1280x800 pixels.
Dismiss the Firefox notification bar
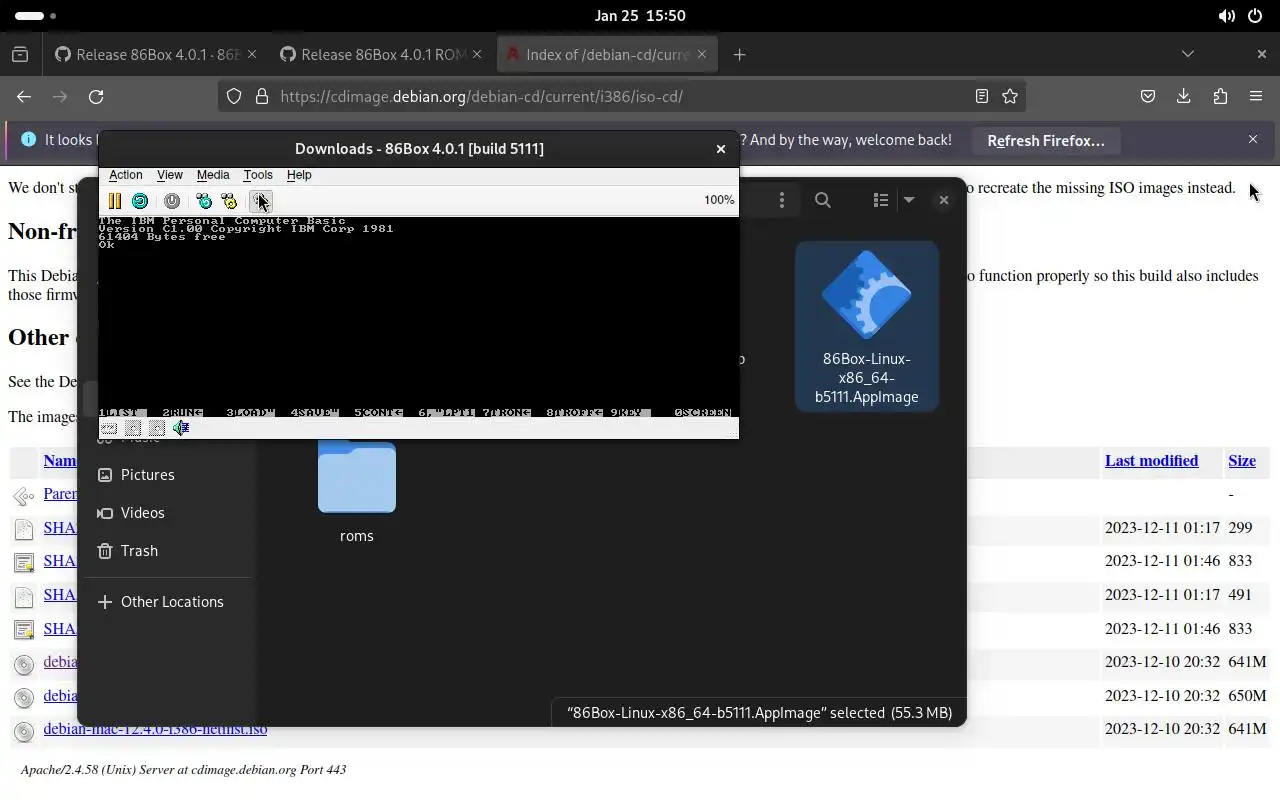pos(1253,140)
